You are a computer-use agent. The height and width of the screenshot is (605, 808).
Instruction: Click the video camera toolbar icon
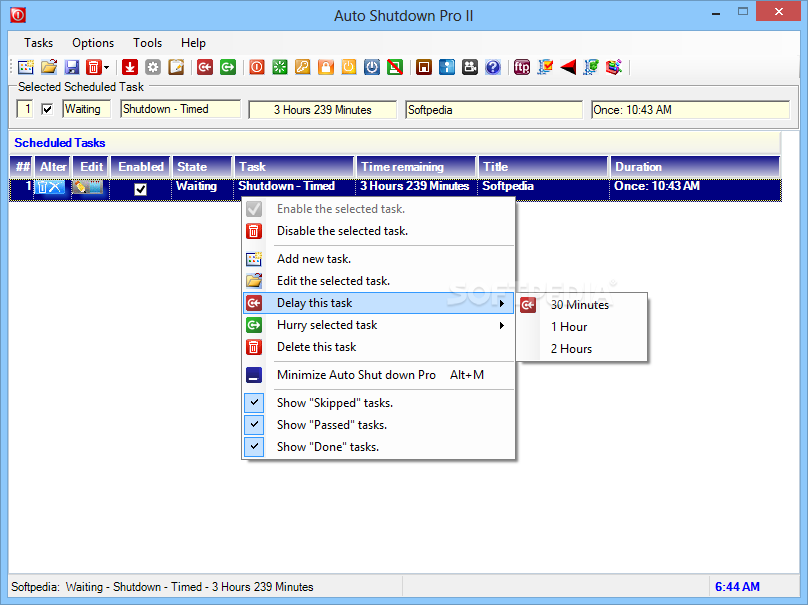pyautogui.click(x=469, y=68)
